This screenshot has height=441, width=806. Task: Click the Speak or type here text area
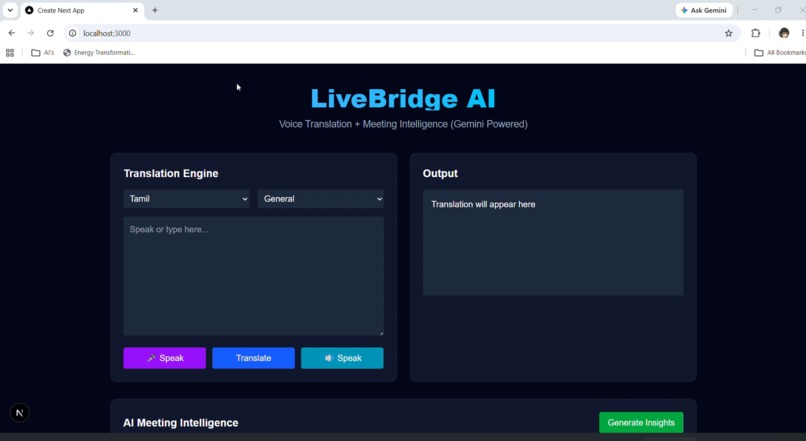253,276
